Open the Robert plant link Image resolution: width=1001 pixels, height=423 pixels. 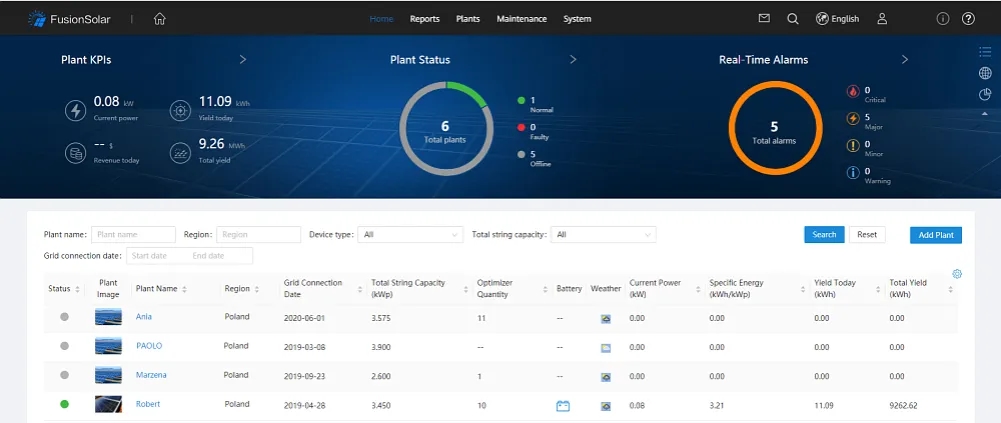[148, 405]
